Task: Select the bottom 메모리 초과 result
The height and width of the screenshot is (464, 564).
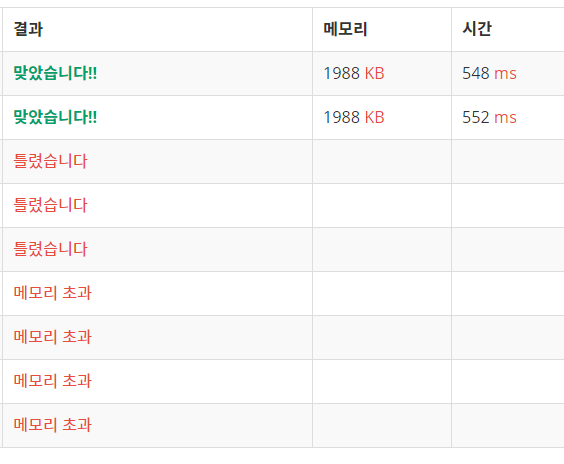Action: 53,425
